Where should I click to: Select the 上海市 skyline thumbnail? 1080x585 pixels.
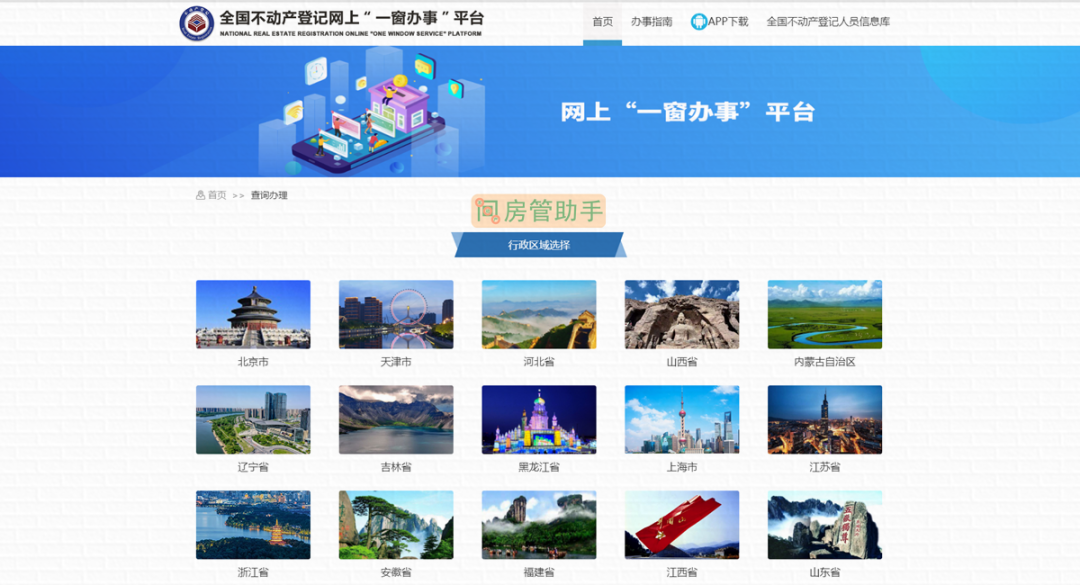tap(682, 419)
